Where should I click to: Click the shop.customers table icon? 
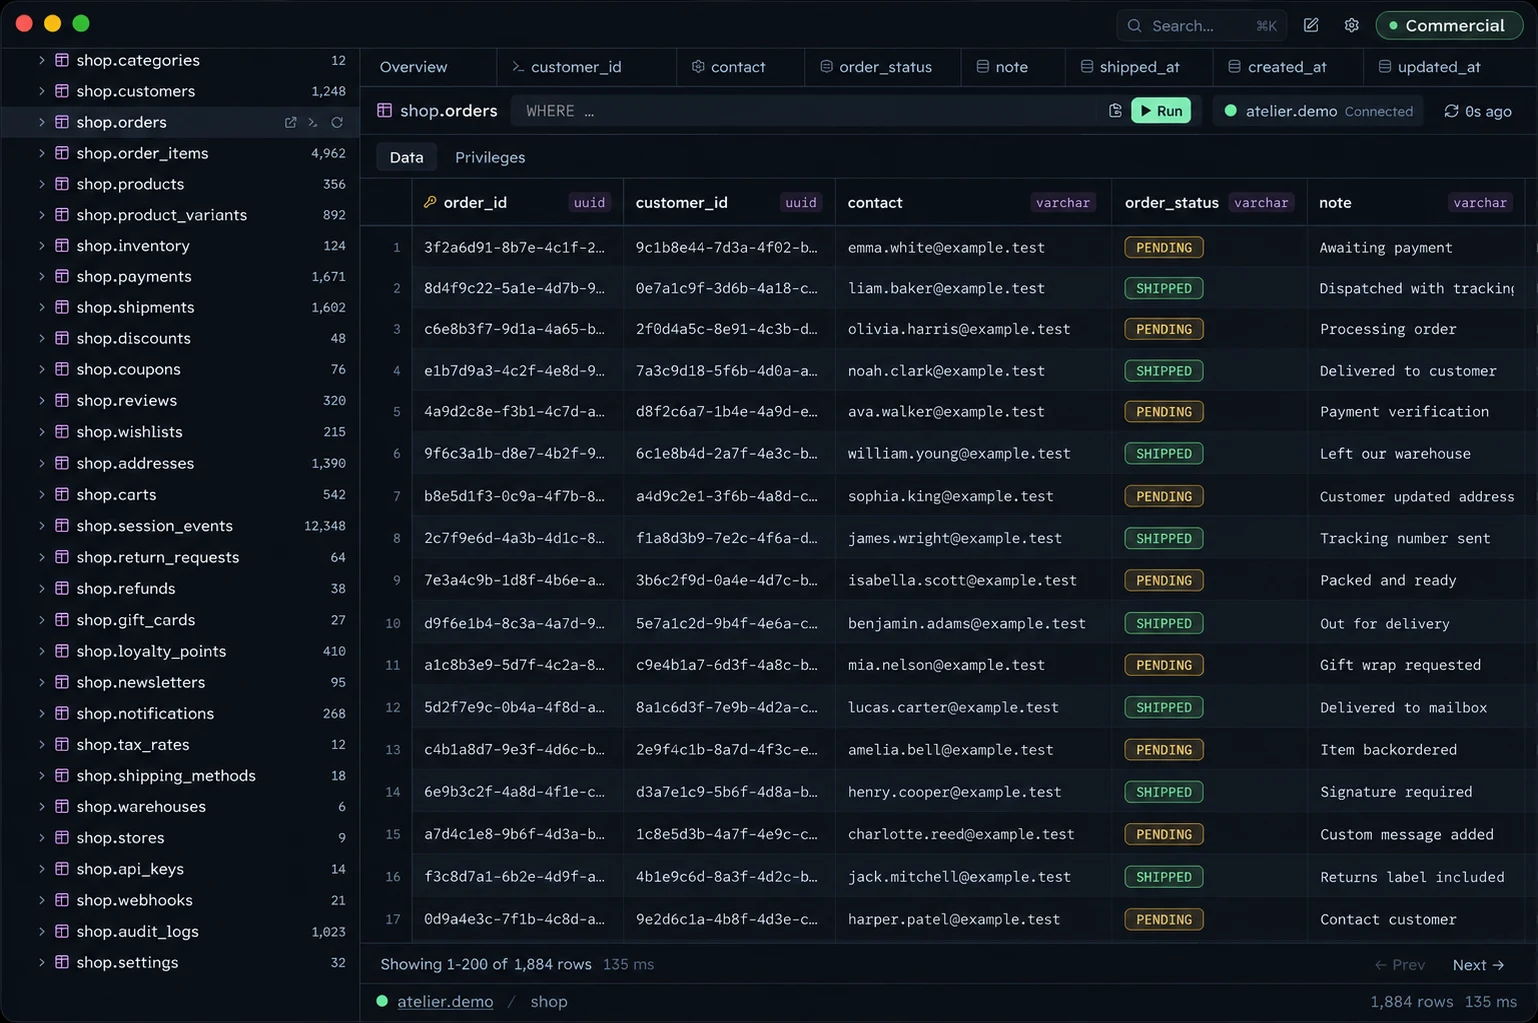point(62,91)
